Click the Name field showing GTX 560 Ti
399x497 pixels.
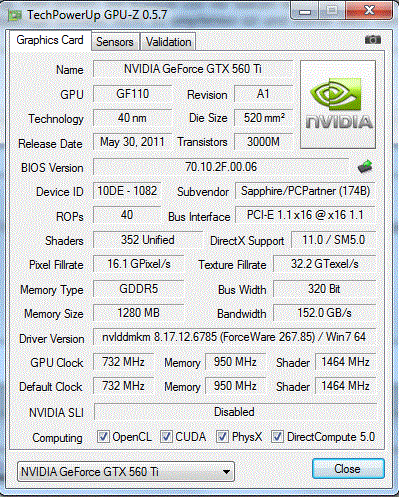193,69
